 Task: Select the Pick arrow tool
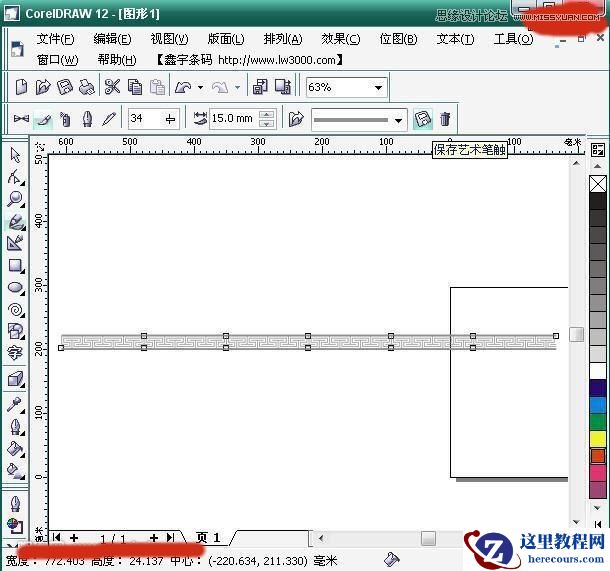pyautogui.click(x=15, y=155)
